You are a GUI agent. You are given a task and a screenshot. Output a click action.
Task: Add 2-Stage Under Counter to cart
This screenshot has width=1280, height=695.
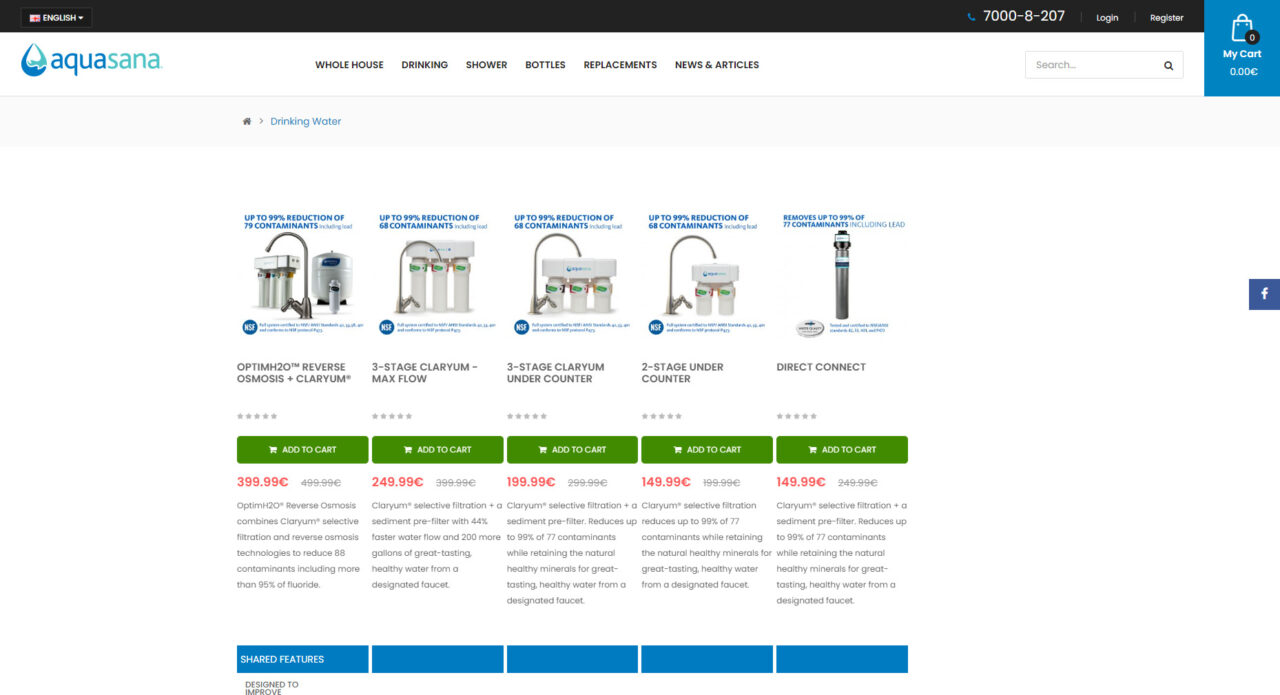coord(707,450)
